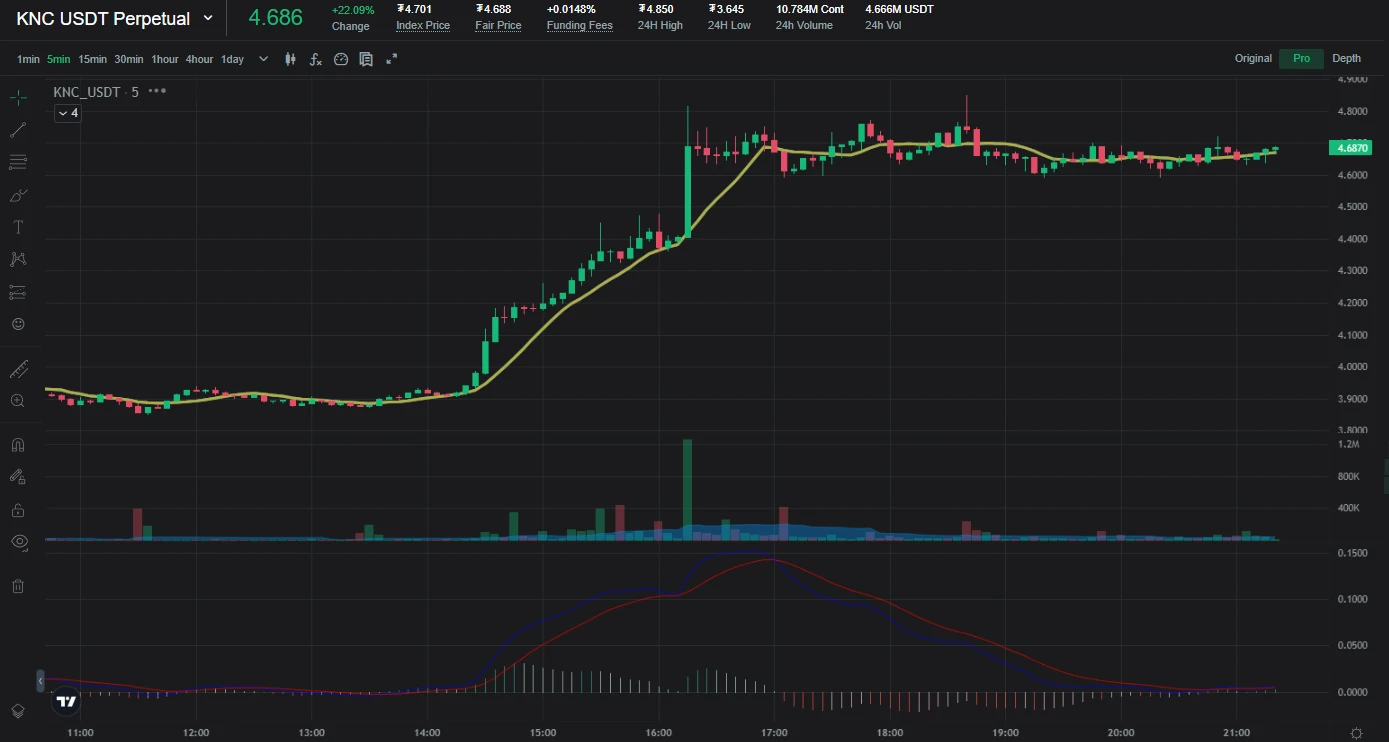Select the 1min timeframe
Viewport: 1389px width, 742px height.
[x=28, y=59]
